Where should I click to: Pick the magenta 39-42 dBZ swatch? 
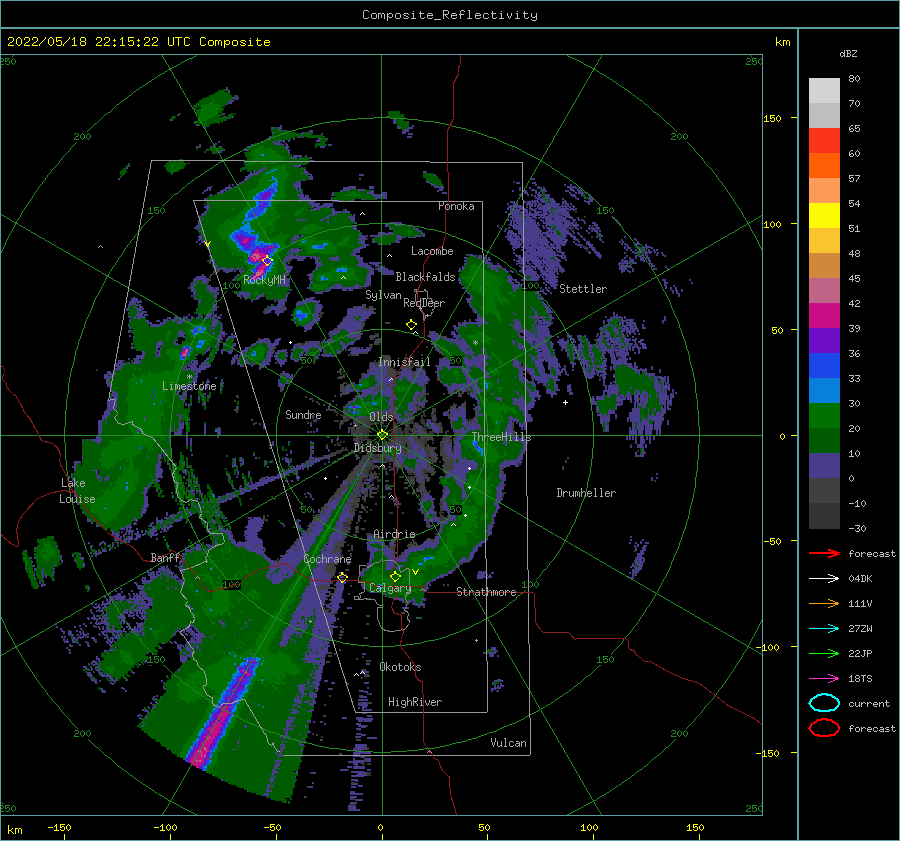(824, 316)
